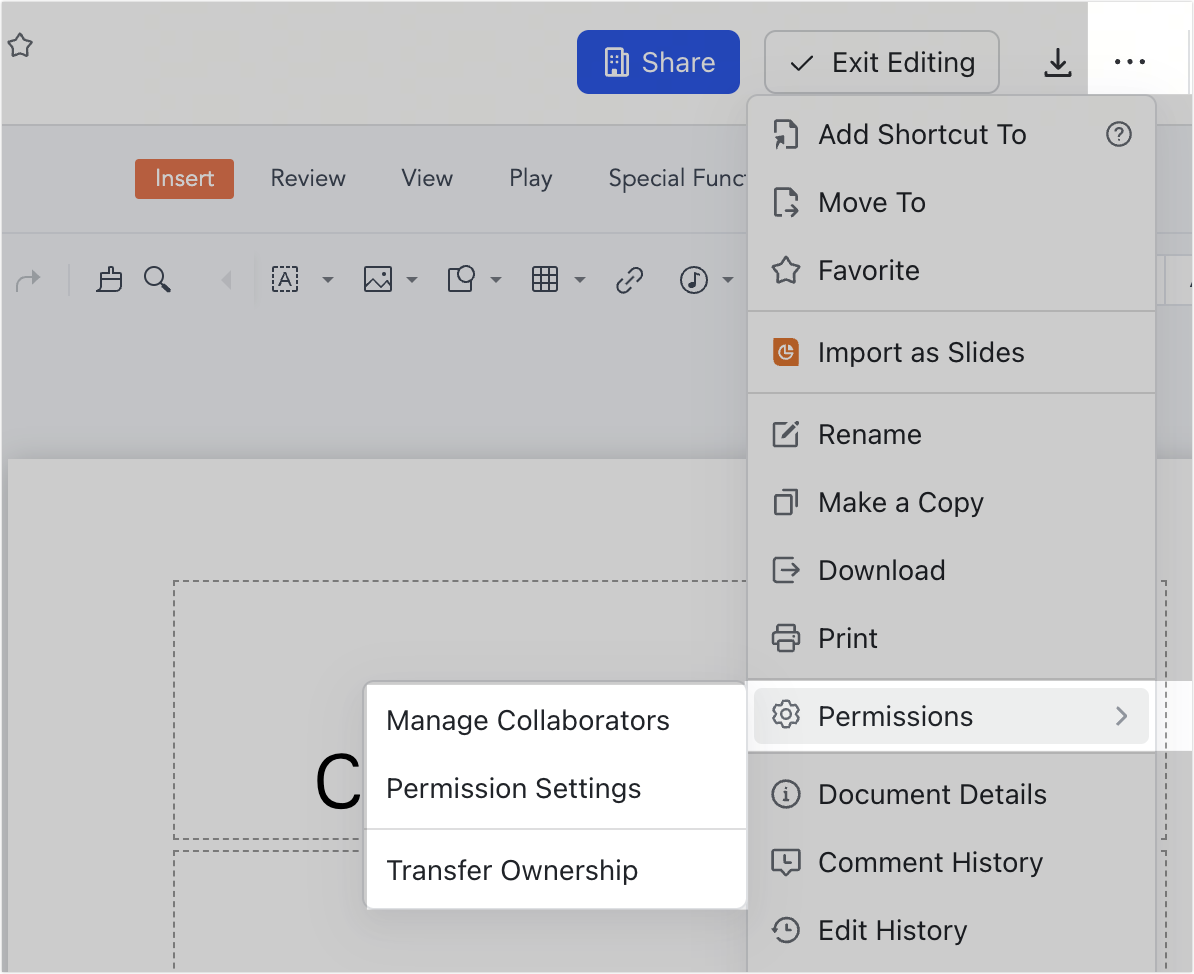Screen dimensions: 1194x974
Task: Click the blue Share button
Action: [658, 62]
